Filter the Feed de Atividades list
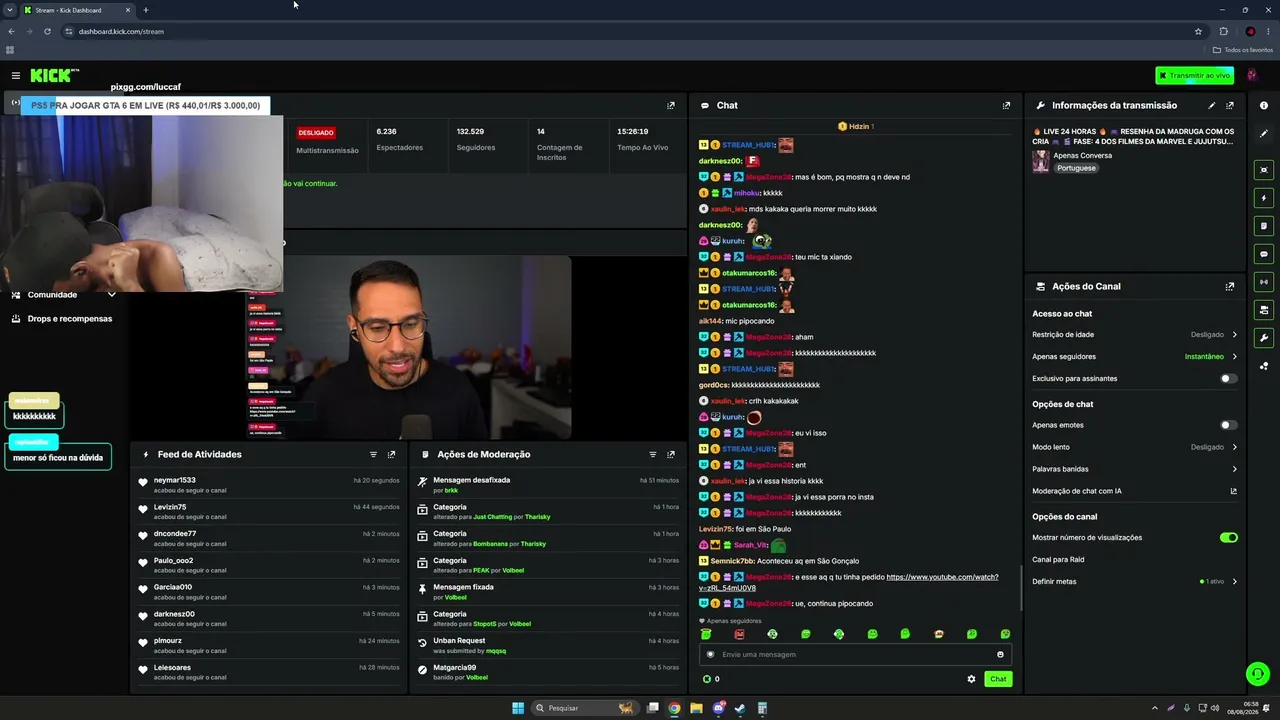Viewport: 1280px width, 720px height. [x=374, y=454]
